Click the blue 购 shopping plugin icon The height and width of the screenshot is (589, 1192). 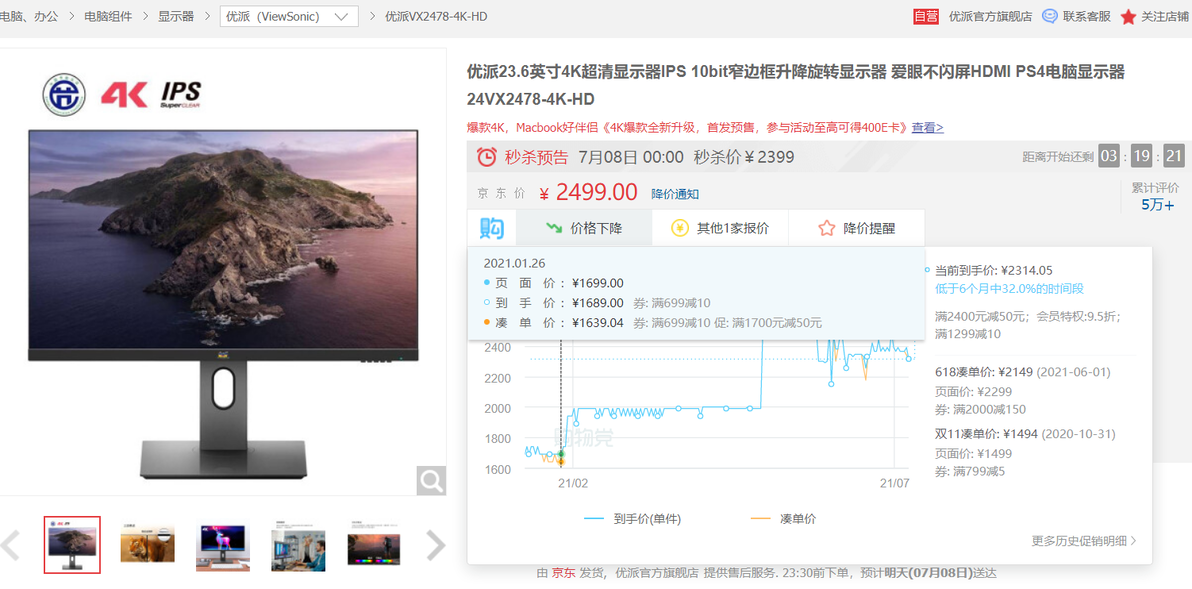tap(492, 228)
